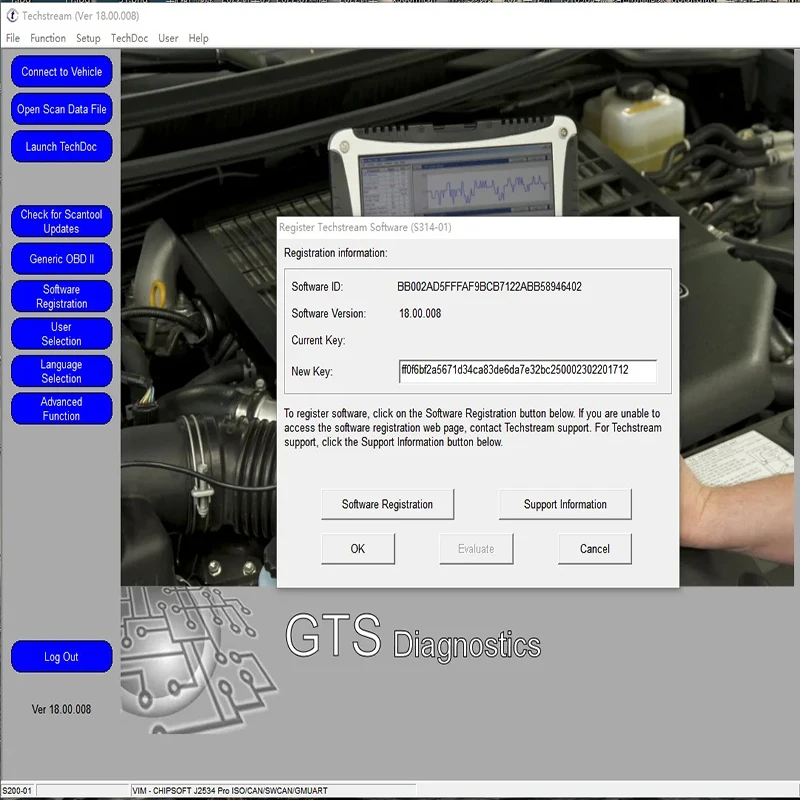Click the Registration information heading
Screen dimensions: 800x800
[335, 253]
